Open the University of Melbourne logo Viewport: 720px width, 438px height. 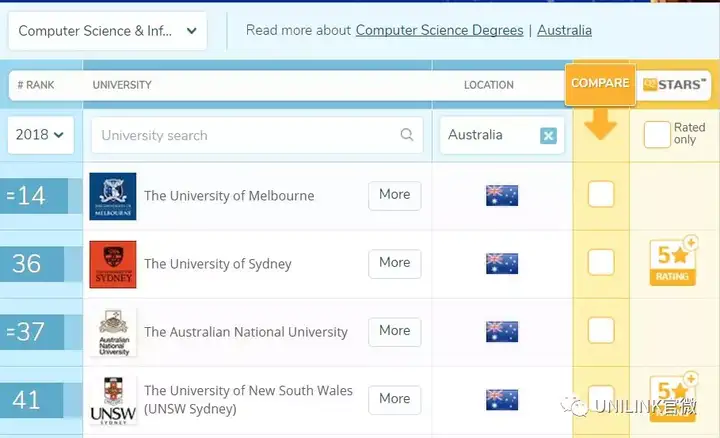point(113,197)
